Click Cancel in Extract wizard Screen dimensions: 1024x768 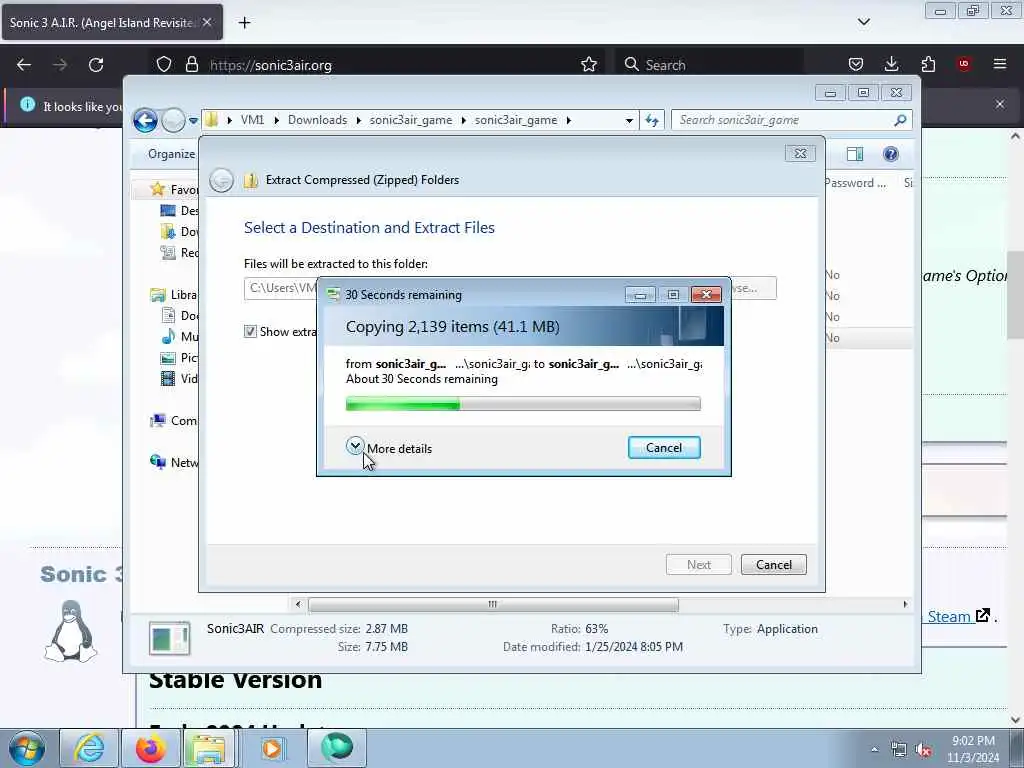[x=773, y=565]
